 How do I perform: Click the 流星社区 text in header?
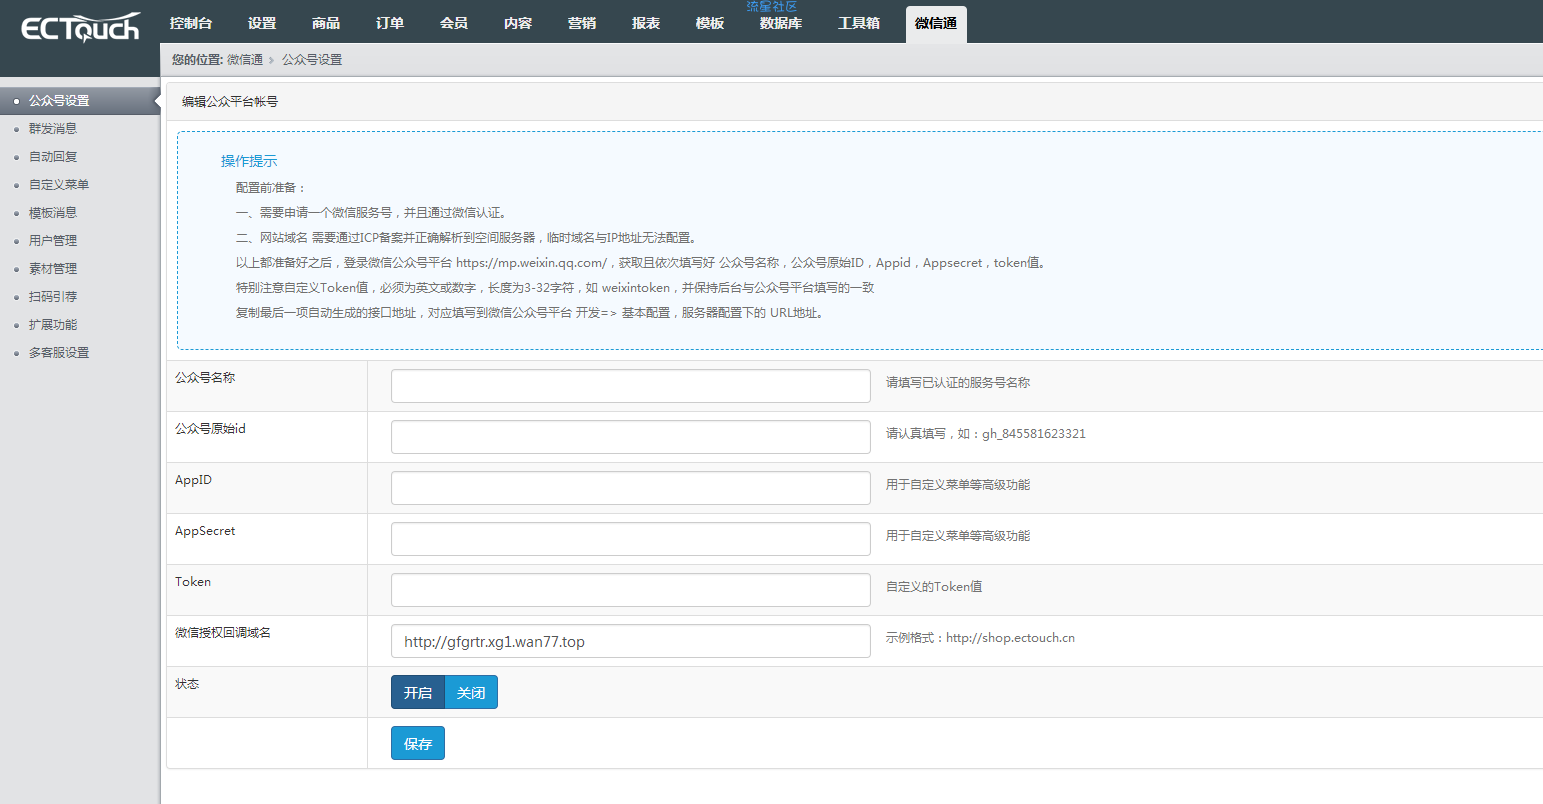[772, 7]
